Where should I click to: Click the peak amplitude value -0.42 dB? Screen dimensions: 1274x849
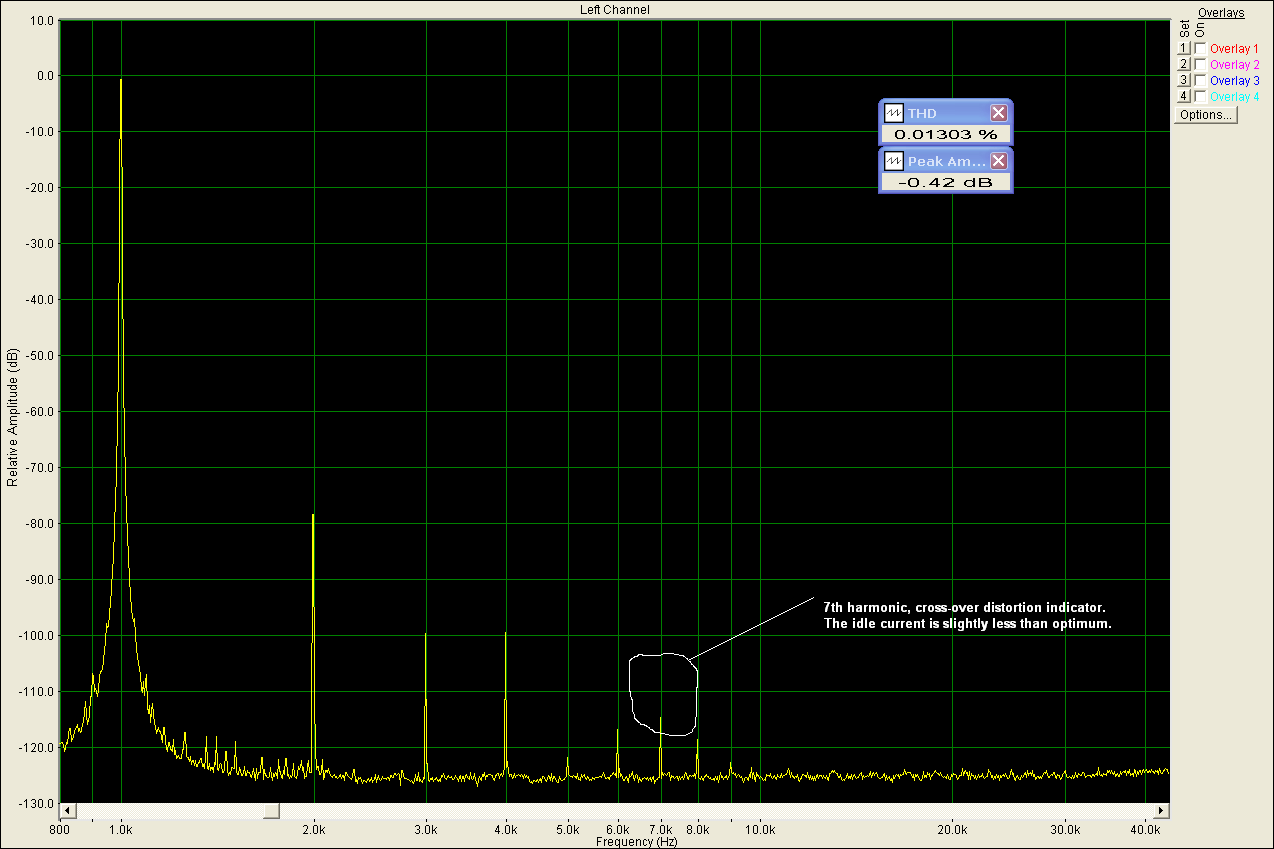click(x=946, y=182)
